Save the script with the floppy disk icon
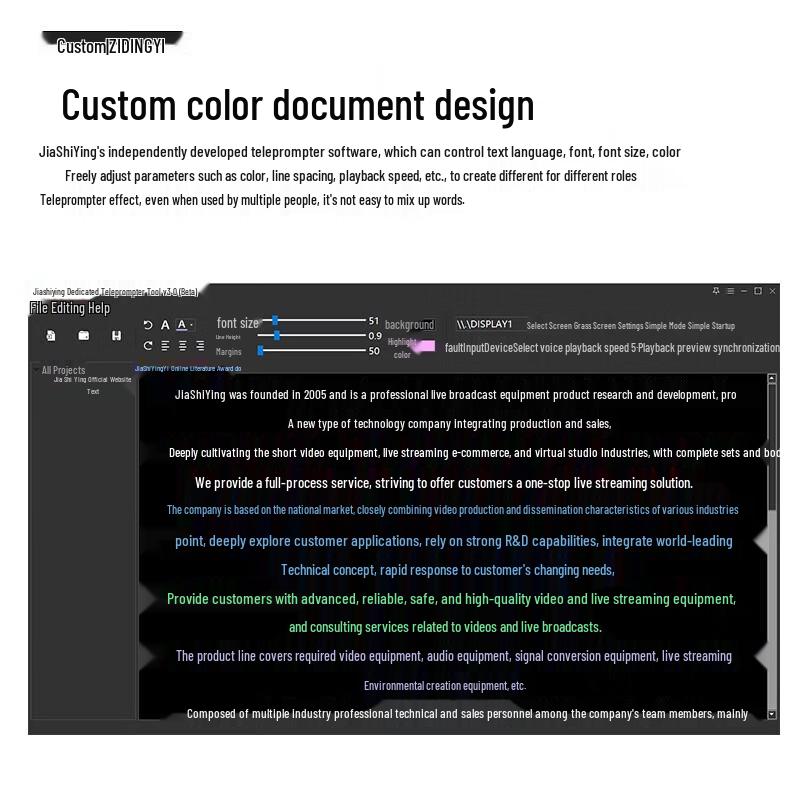Viewport: 800px width, 800px height. coord(116,335)
